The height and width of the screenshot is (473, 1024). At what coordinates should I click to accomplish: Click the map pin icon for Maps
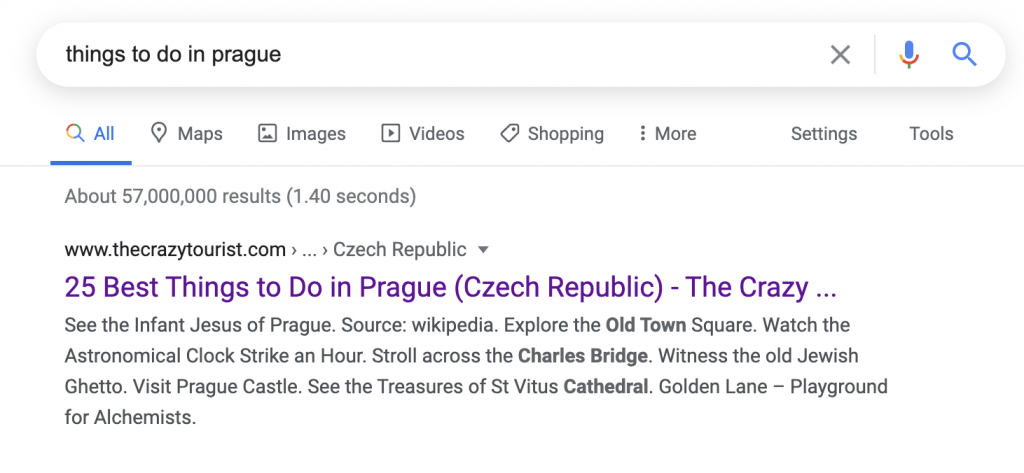coord(159,133)
